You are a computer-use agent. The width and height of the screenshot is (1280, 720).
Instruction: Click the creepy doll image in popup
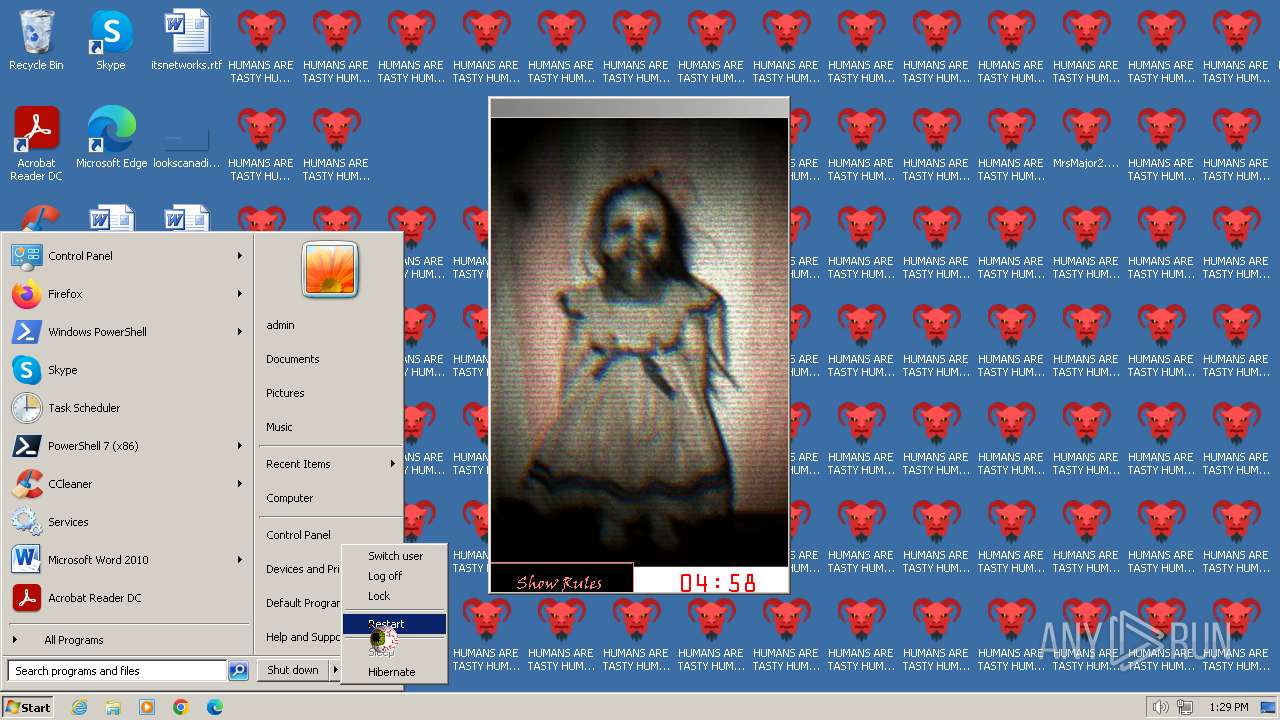pyautogui.click(x=639, y=340)
